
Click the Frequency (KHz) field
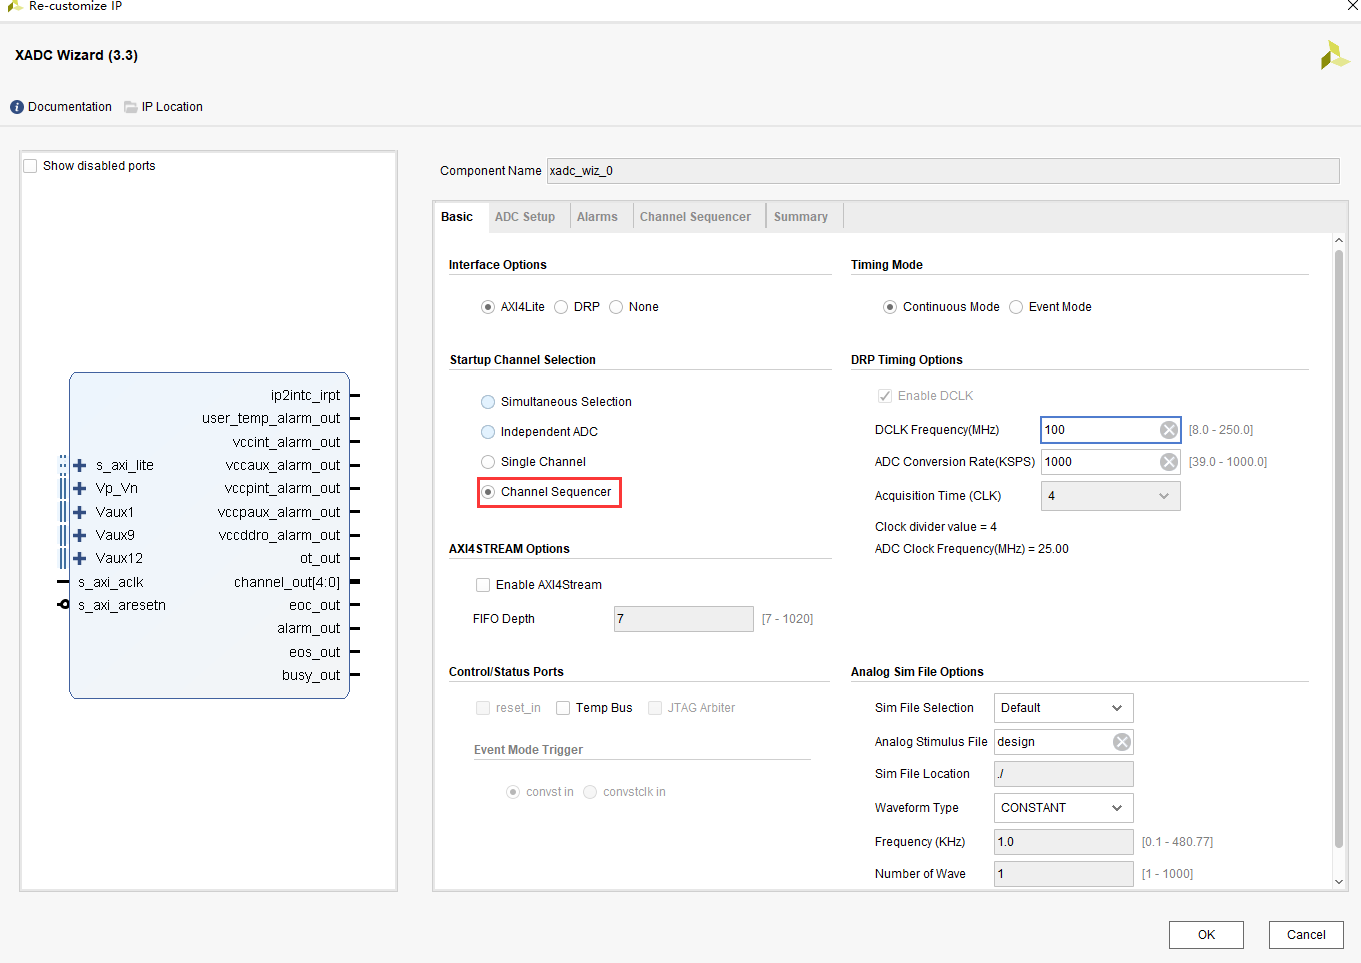1063,842
